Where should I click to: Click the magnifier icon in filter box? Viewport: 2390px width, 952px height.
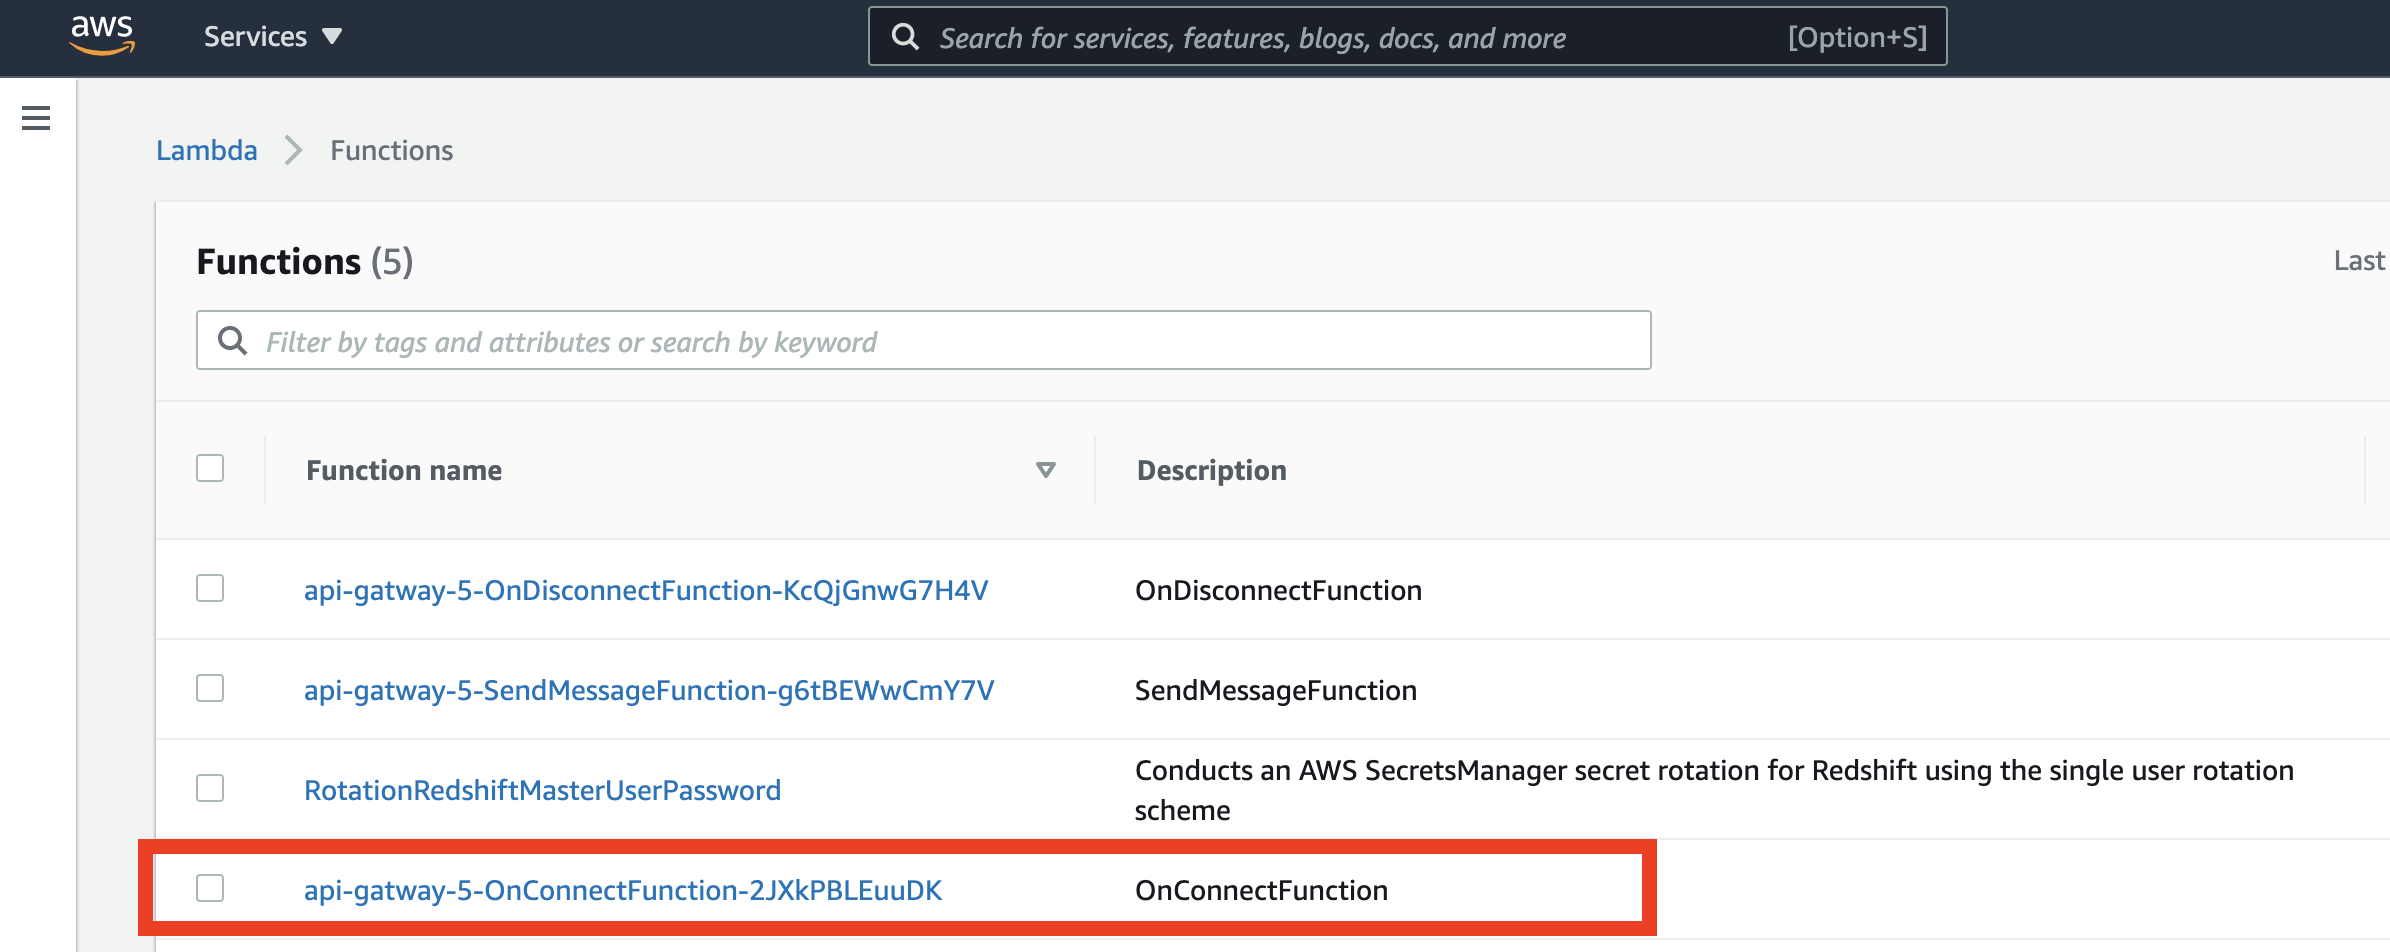point(232,341)
